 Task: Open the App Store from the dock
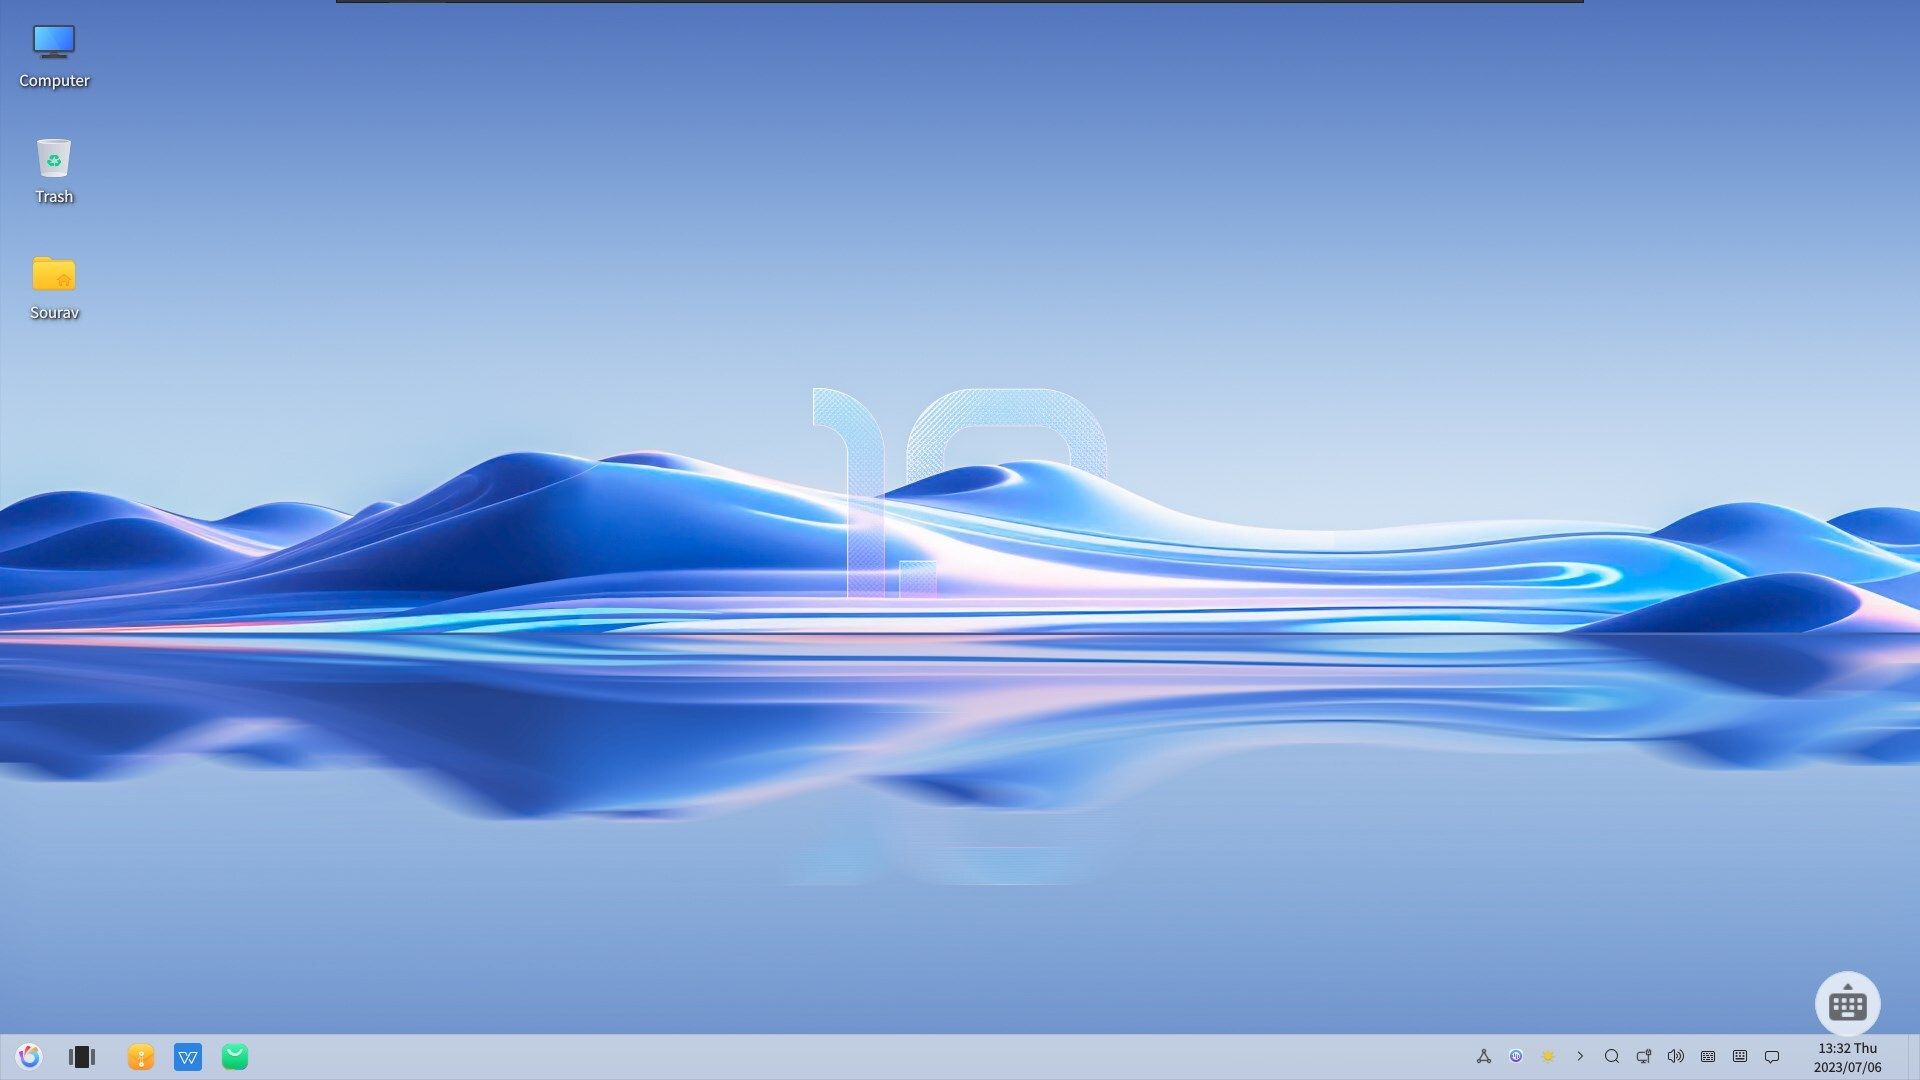point(235,1056)
